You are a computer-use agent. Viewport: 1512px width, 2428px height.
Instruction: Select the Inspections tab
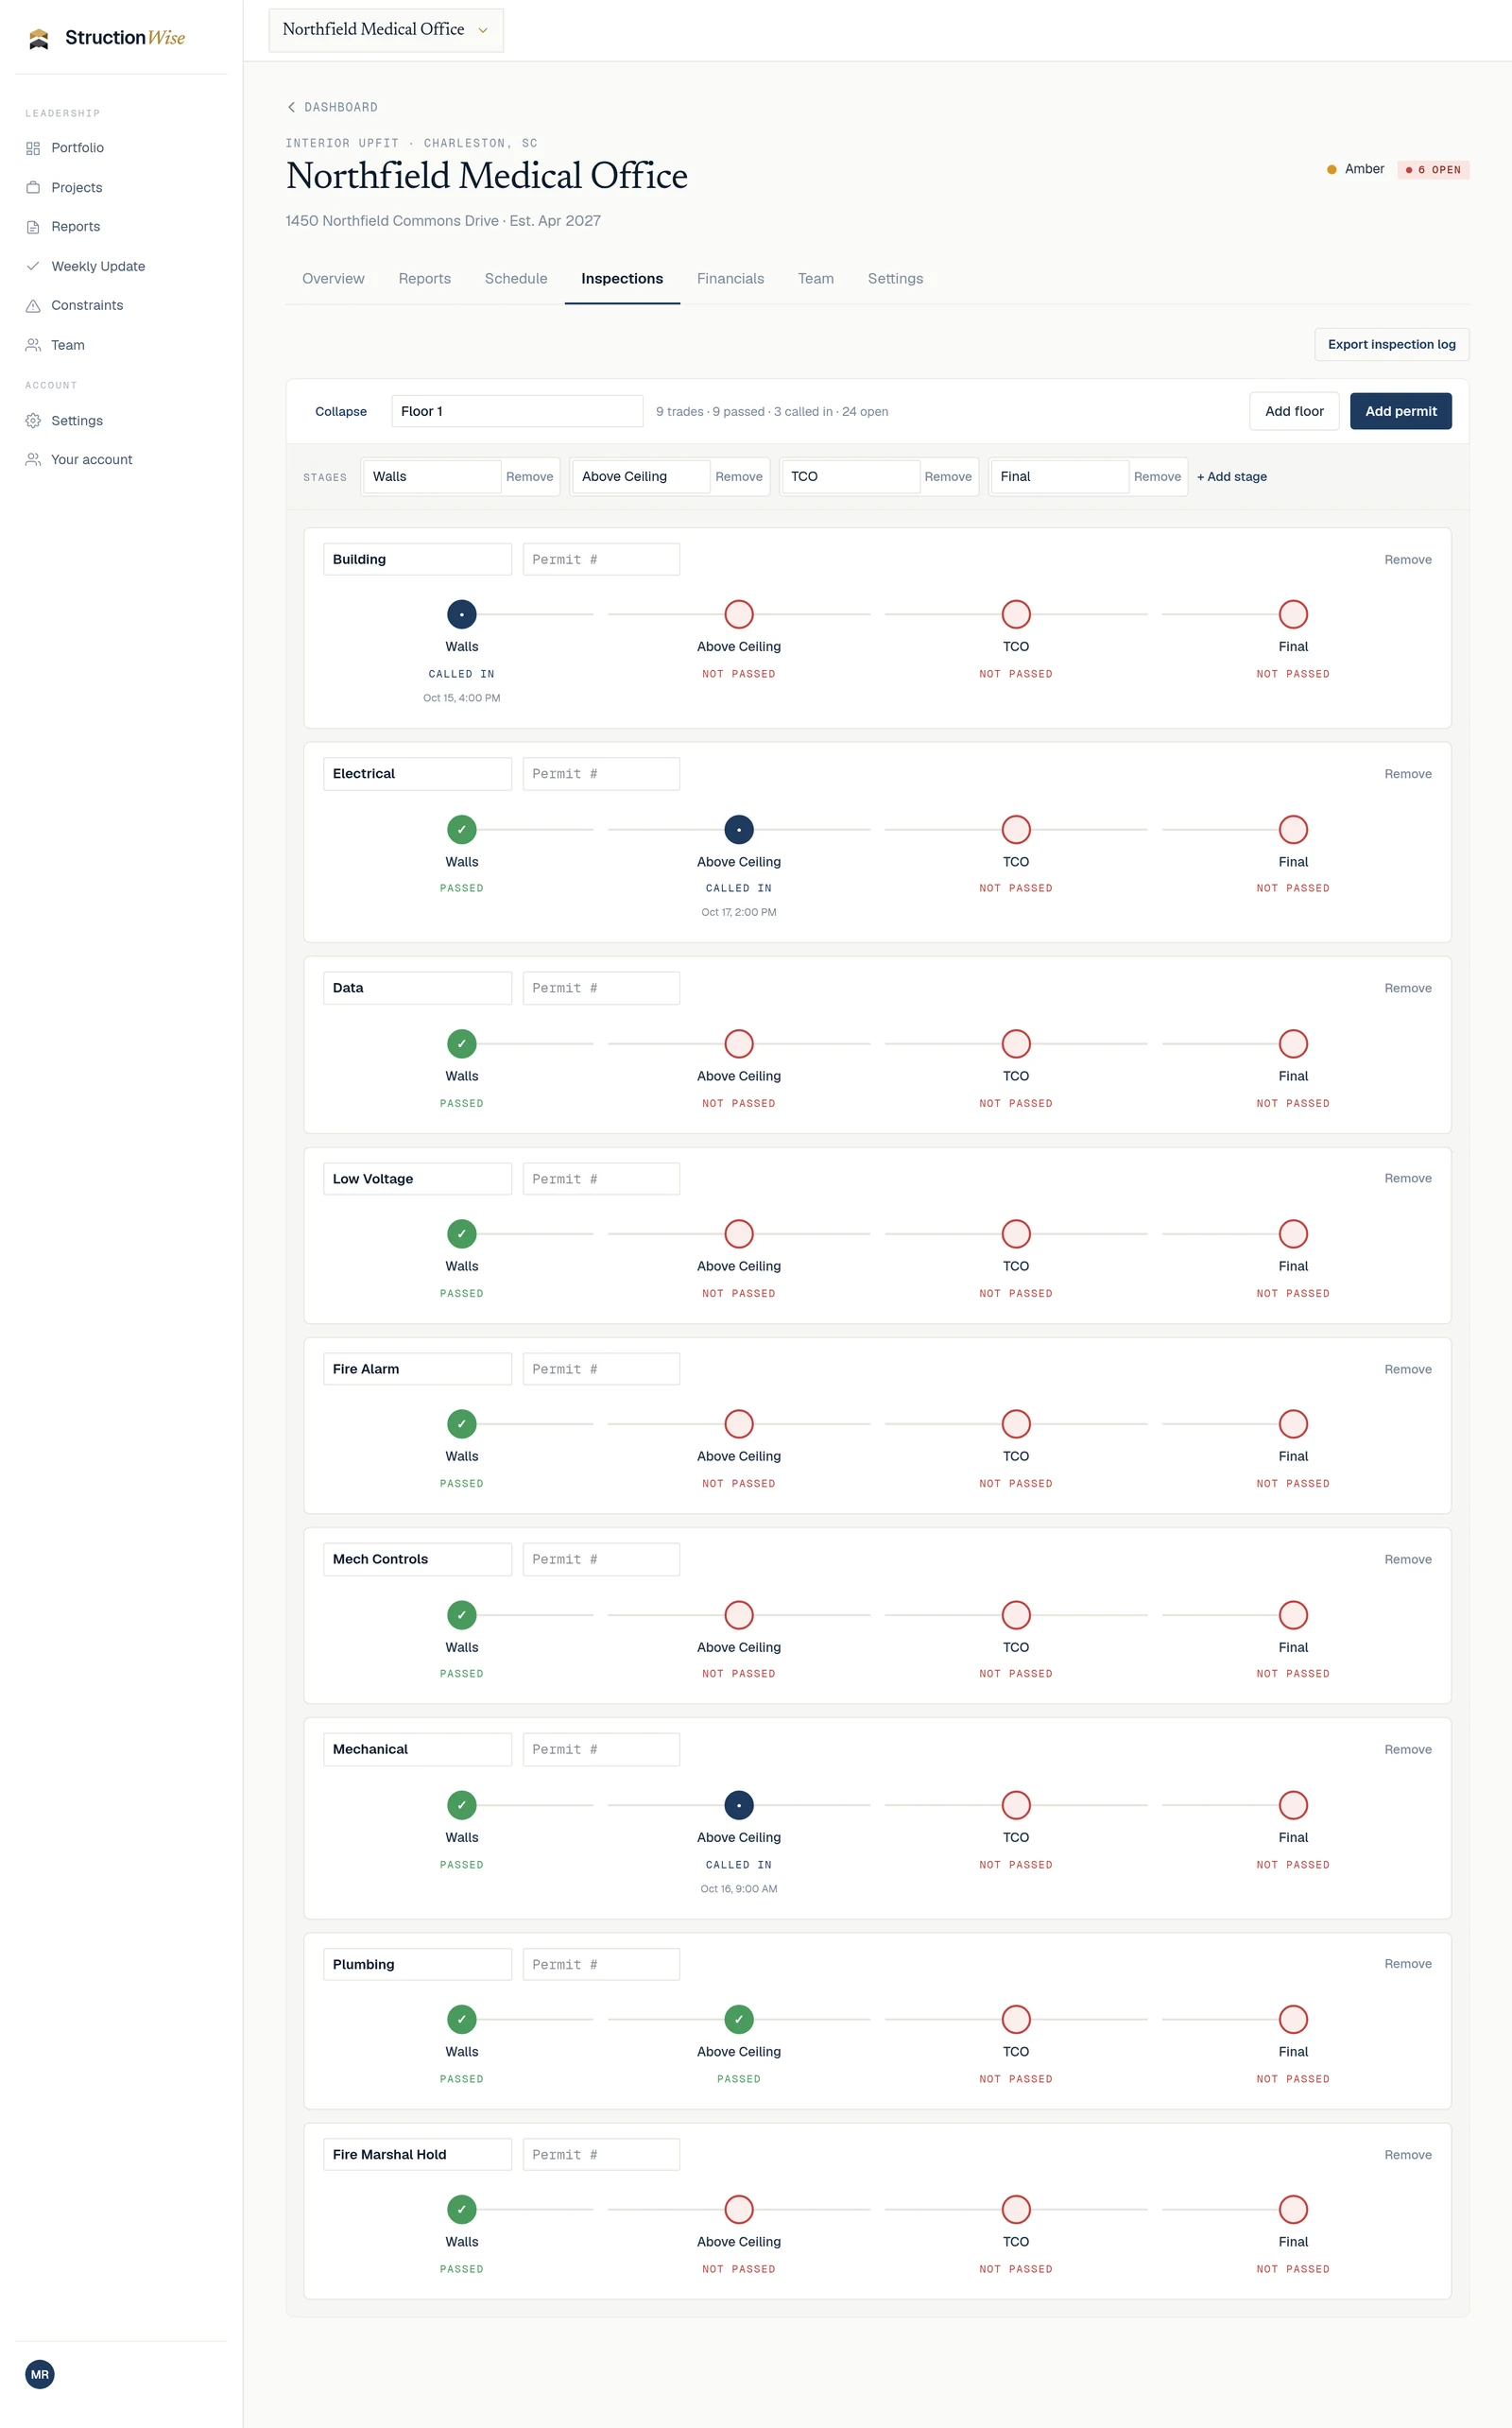click(622, 278)
